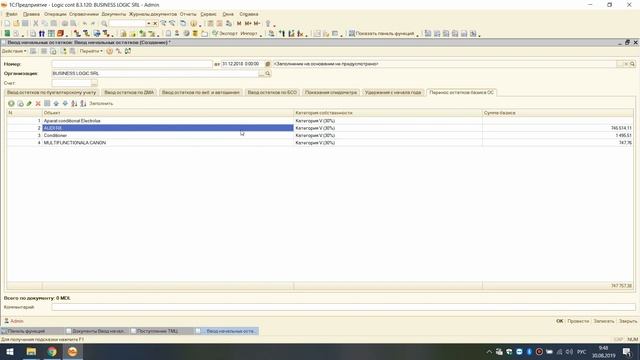Switch to Панель функций window tab at the bottom
Screen dimensions: 640x360
point(32,331)
